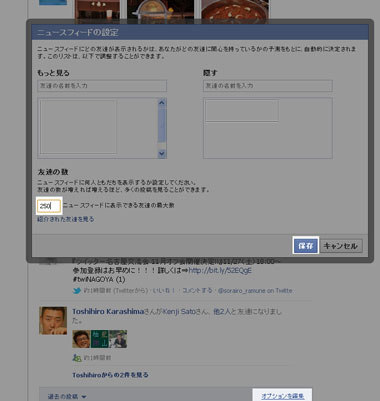The image size is (380, 401).
Task: Open the 紹介された友達を見る link
Action: (66, 219)
